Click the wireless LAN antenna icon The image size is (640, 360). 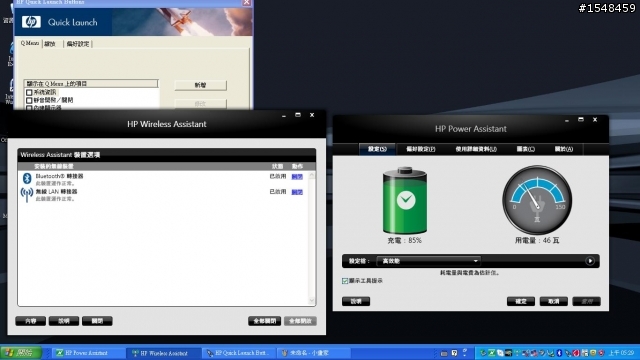(x=27, y=194)
